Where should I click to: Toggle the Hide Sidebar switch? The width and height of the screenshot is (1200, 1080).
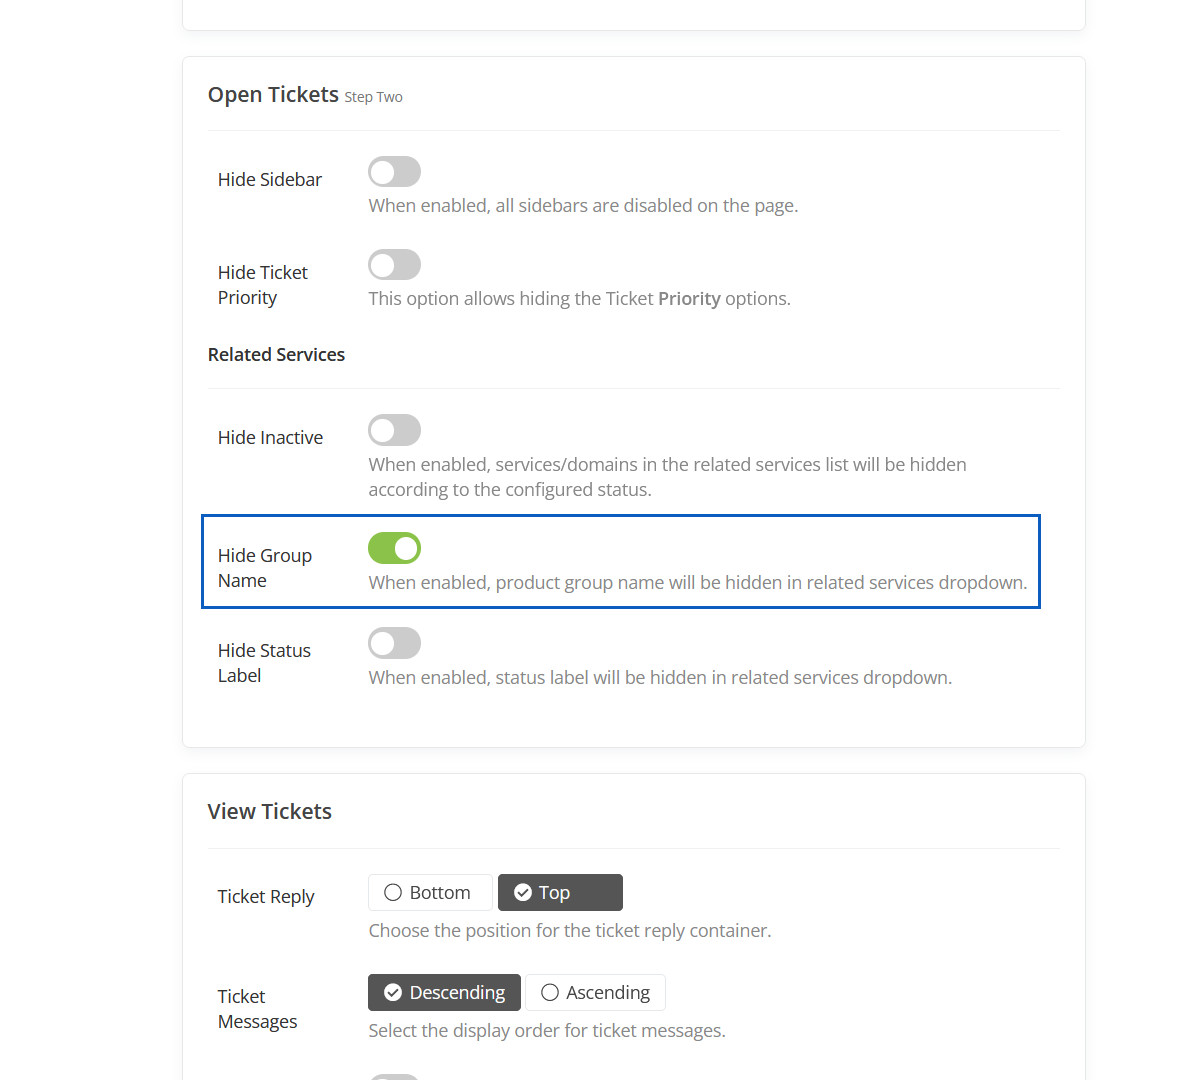tap(394, 172)
